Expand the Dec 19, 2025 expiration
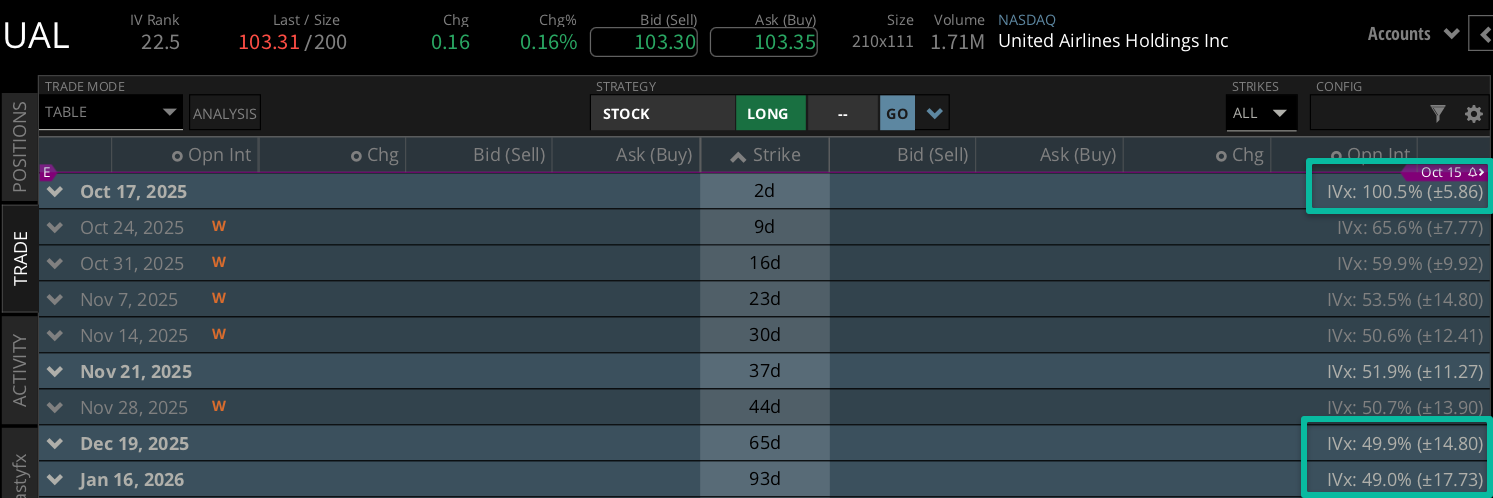 [x=55, y=444]
